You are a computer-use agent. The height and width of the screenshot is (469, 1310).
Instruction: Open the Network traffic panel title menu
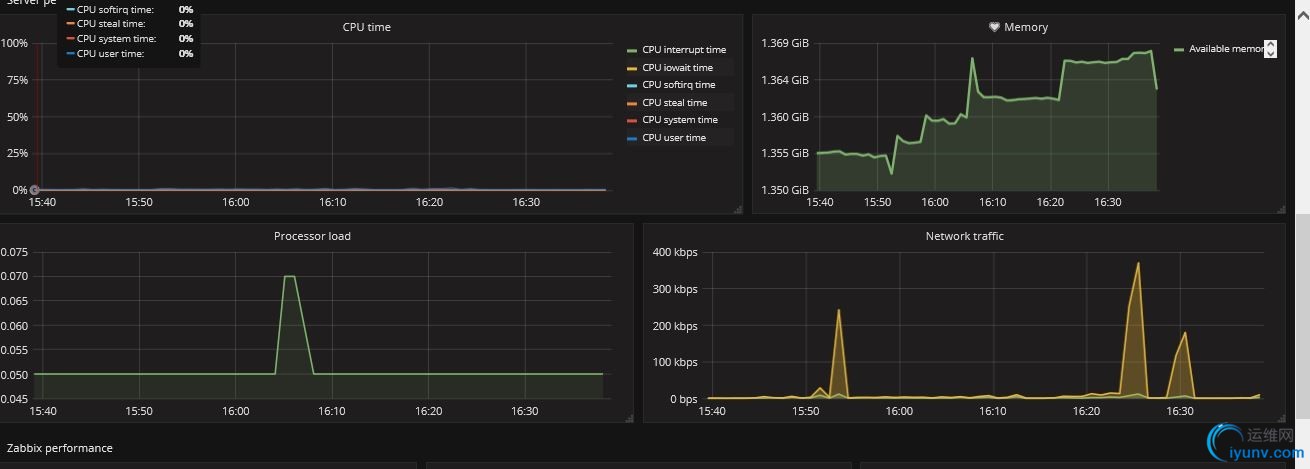[965, 236]
